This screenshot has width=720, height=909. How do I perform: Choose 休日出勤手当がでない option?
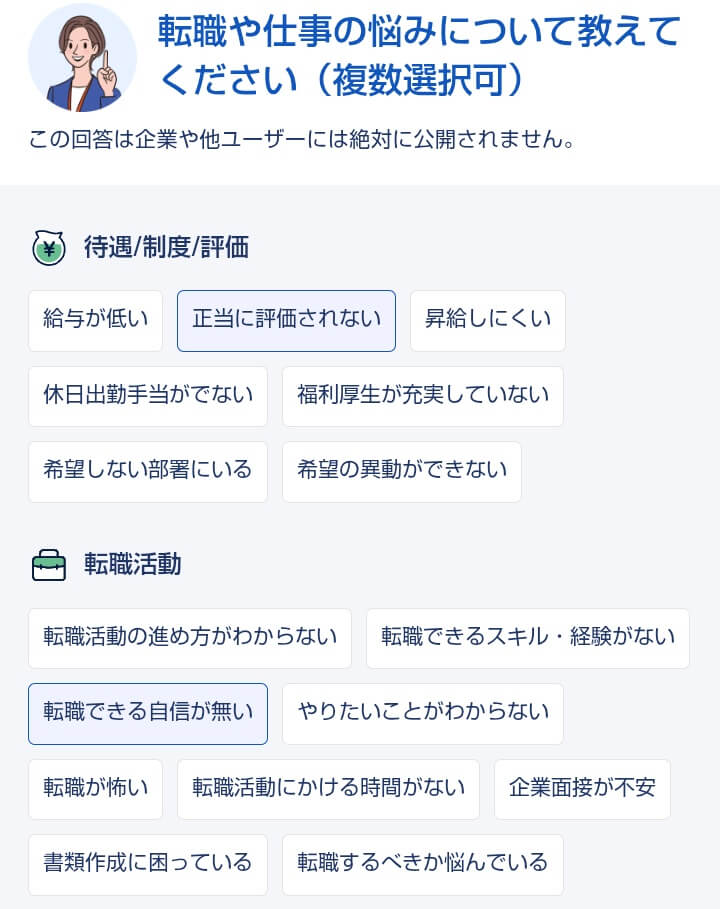148,396
